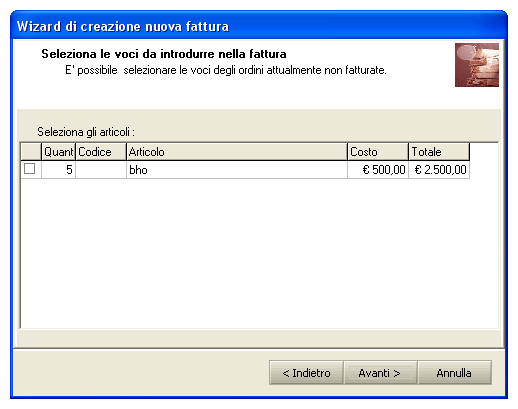Click empty area of the articles list
Image resolution: width=518 pixels, height=409 pixels.
(x=259, y=253)
